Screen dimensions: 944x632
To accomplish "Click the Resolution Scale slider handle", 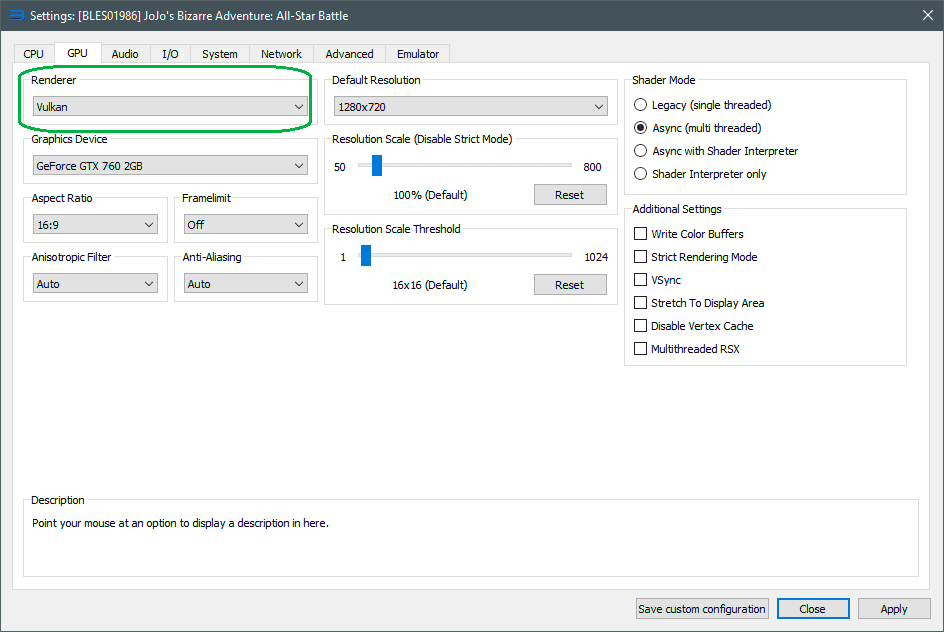I will click(377, 166).
